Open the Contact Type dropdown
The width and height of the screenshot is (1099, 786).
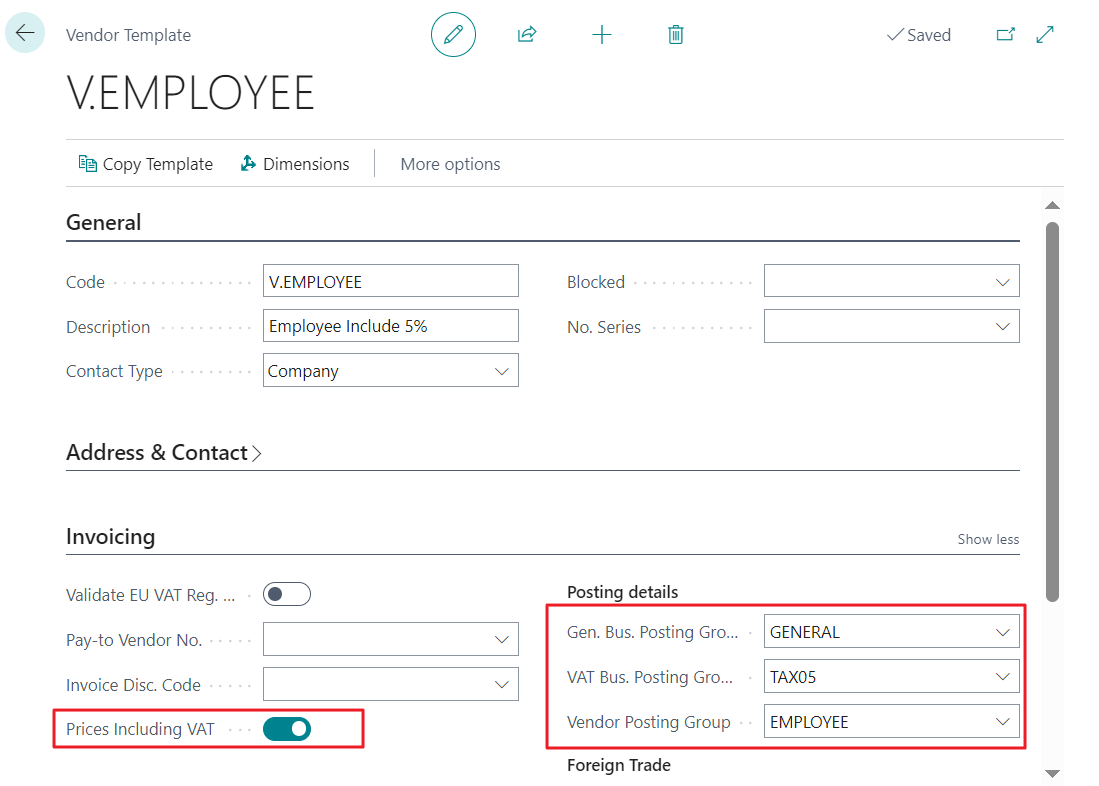[501, 371]
